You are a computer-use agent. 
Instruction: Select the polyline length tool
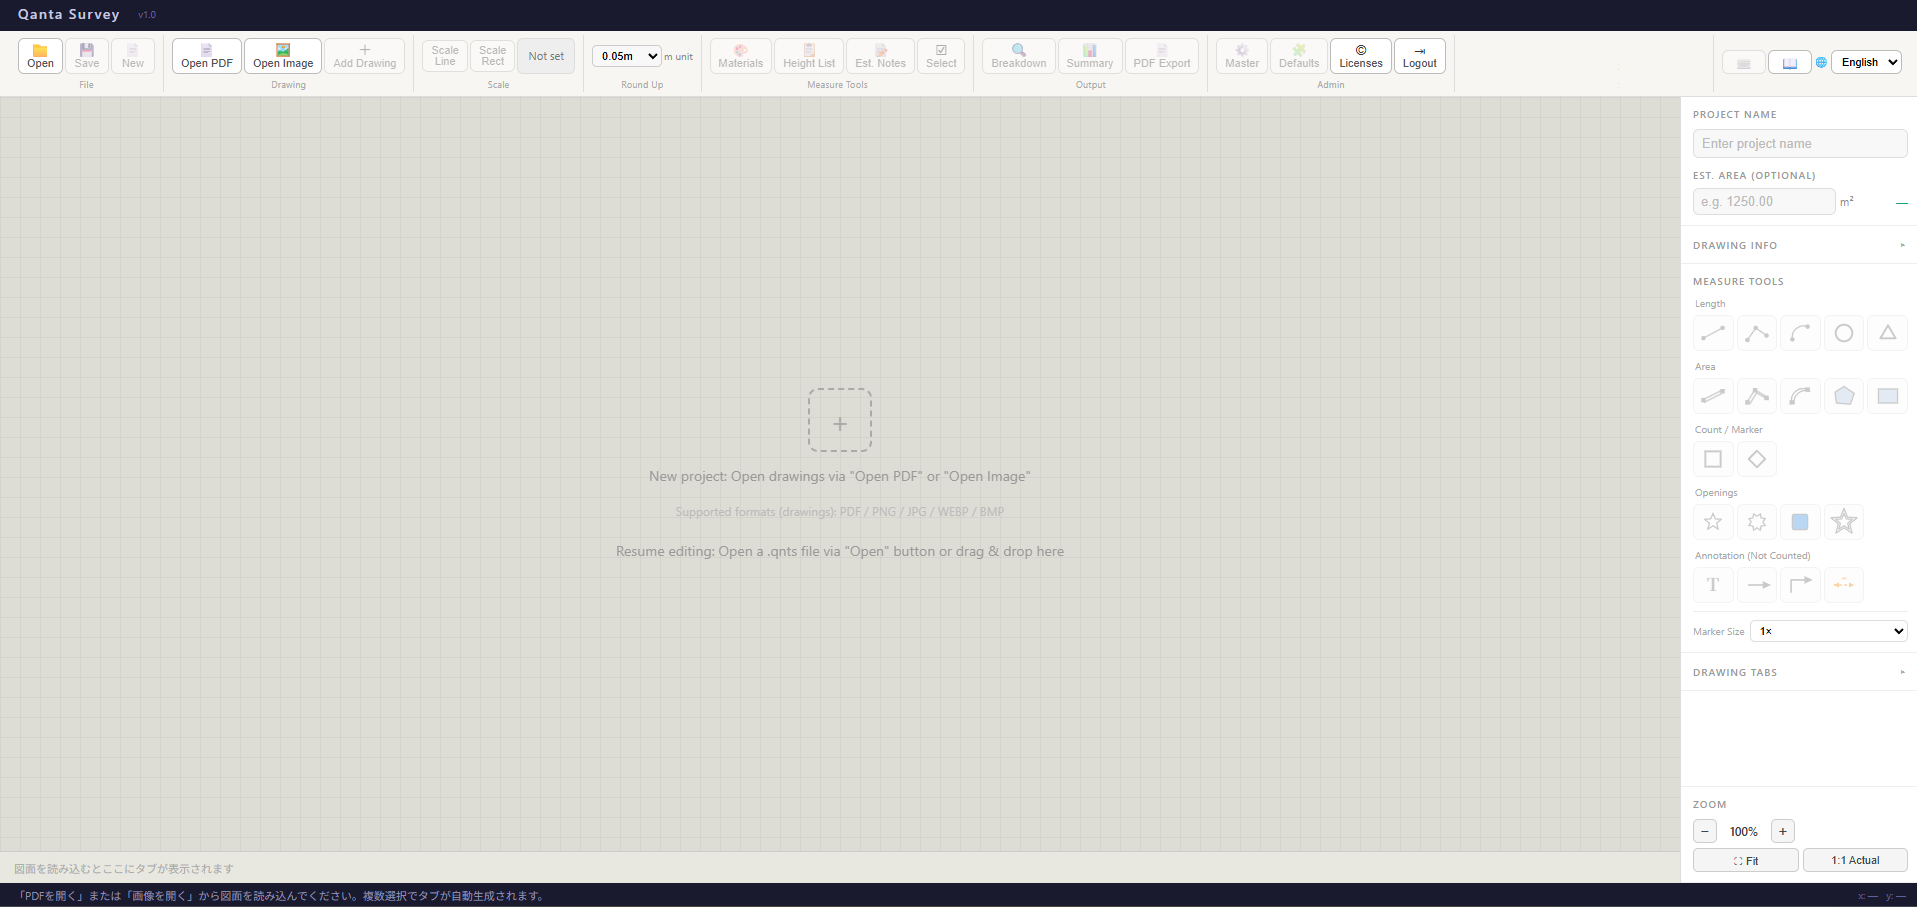pos(1757,333)
